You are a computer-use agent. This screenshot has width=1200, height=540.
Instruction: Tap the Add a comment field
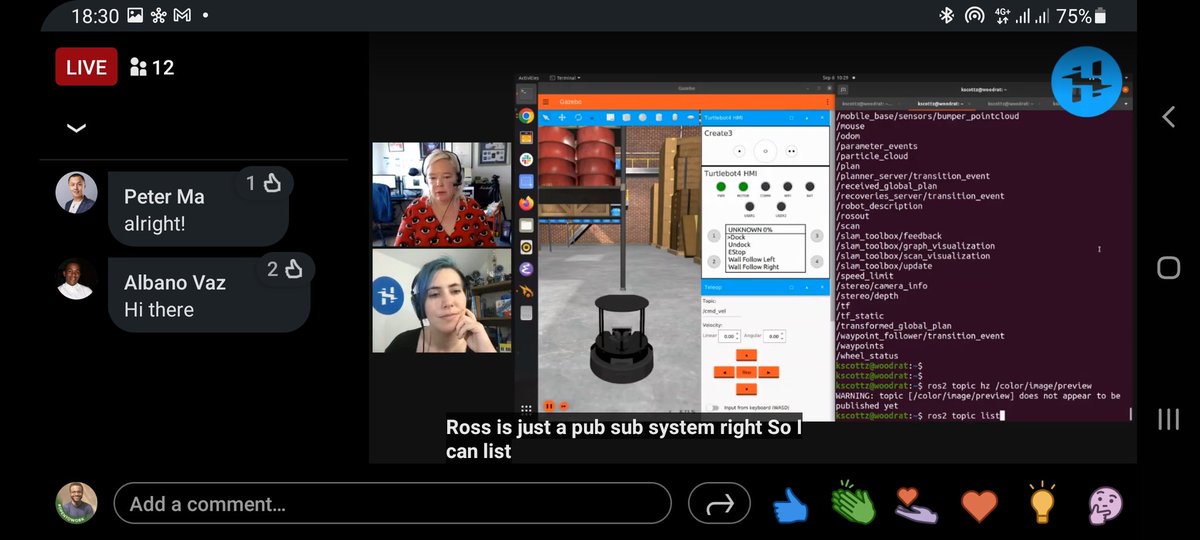392,504
